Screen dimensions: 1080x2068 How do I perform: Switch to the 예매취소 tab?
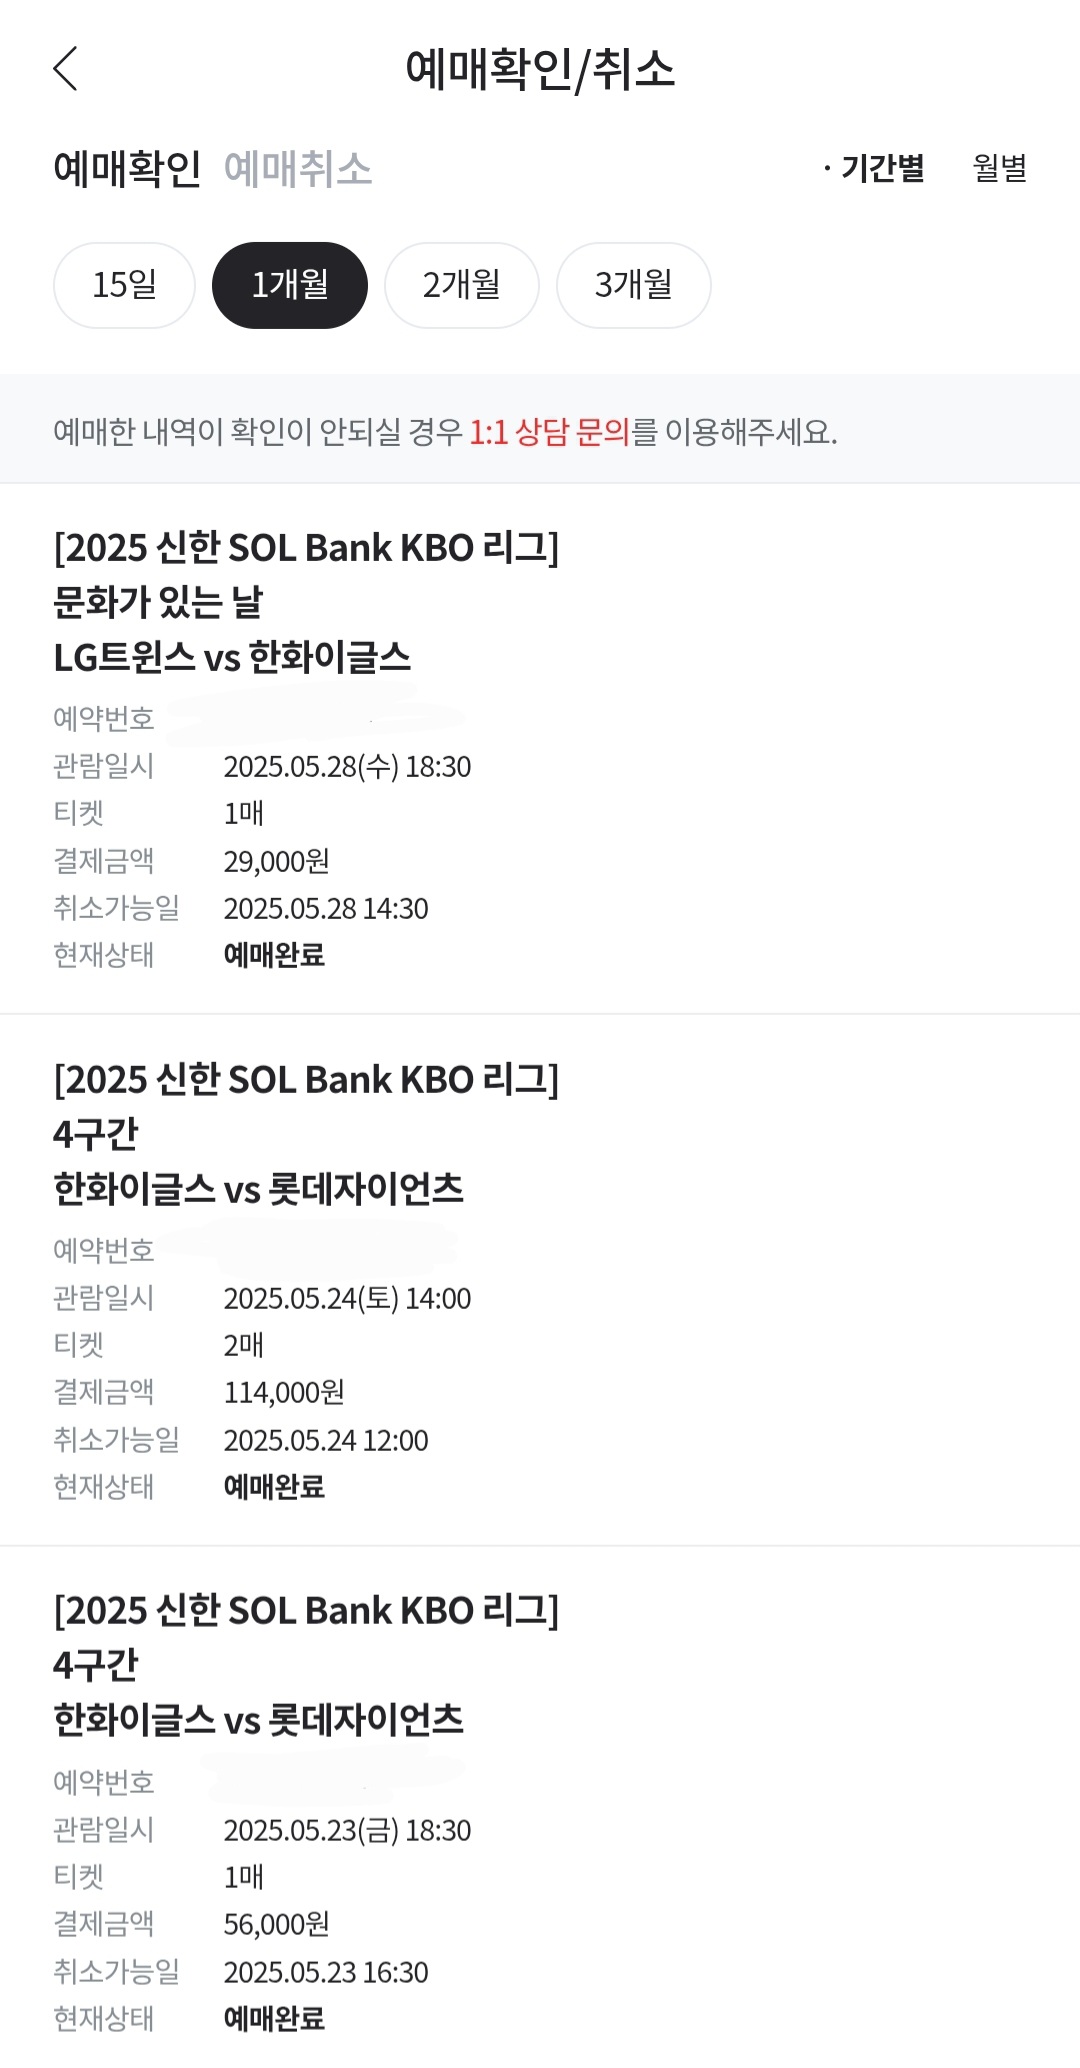(298, 169)
